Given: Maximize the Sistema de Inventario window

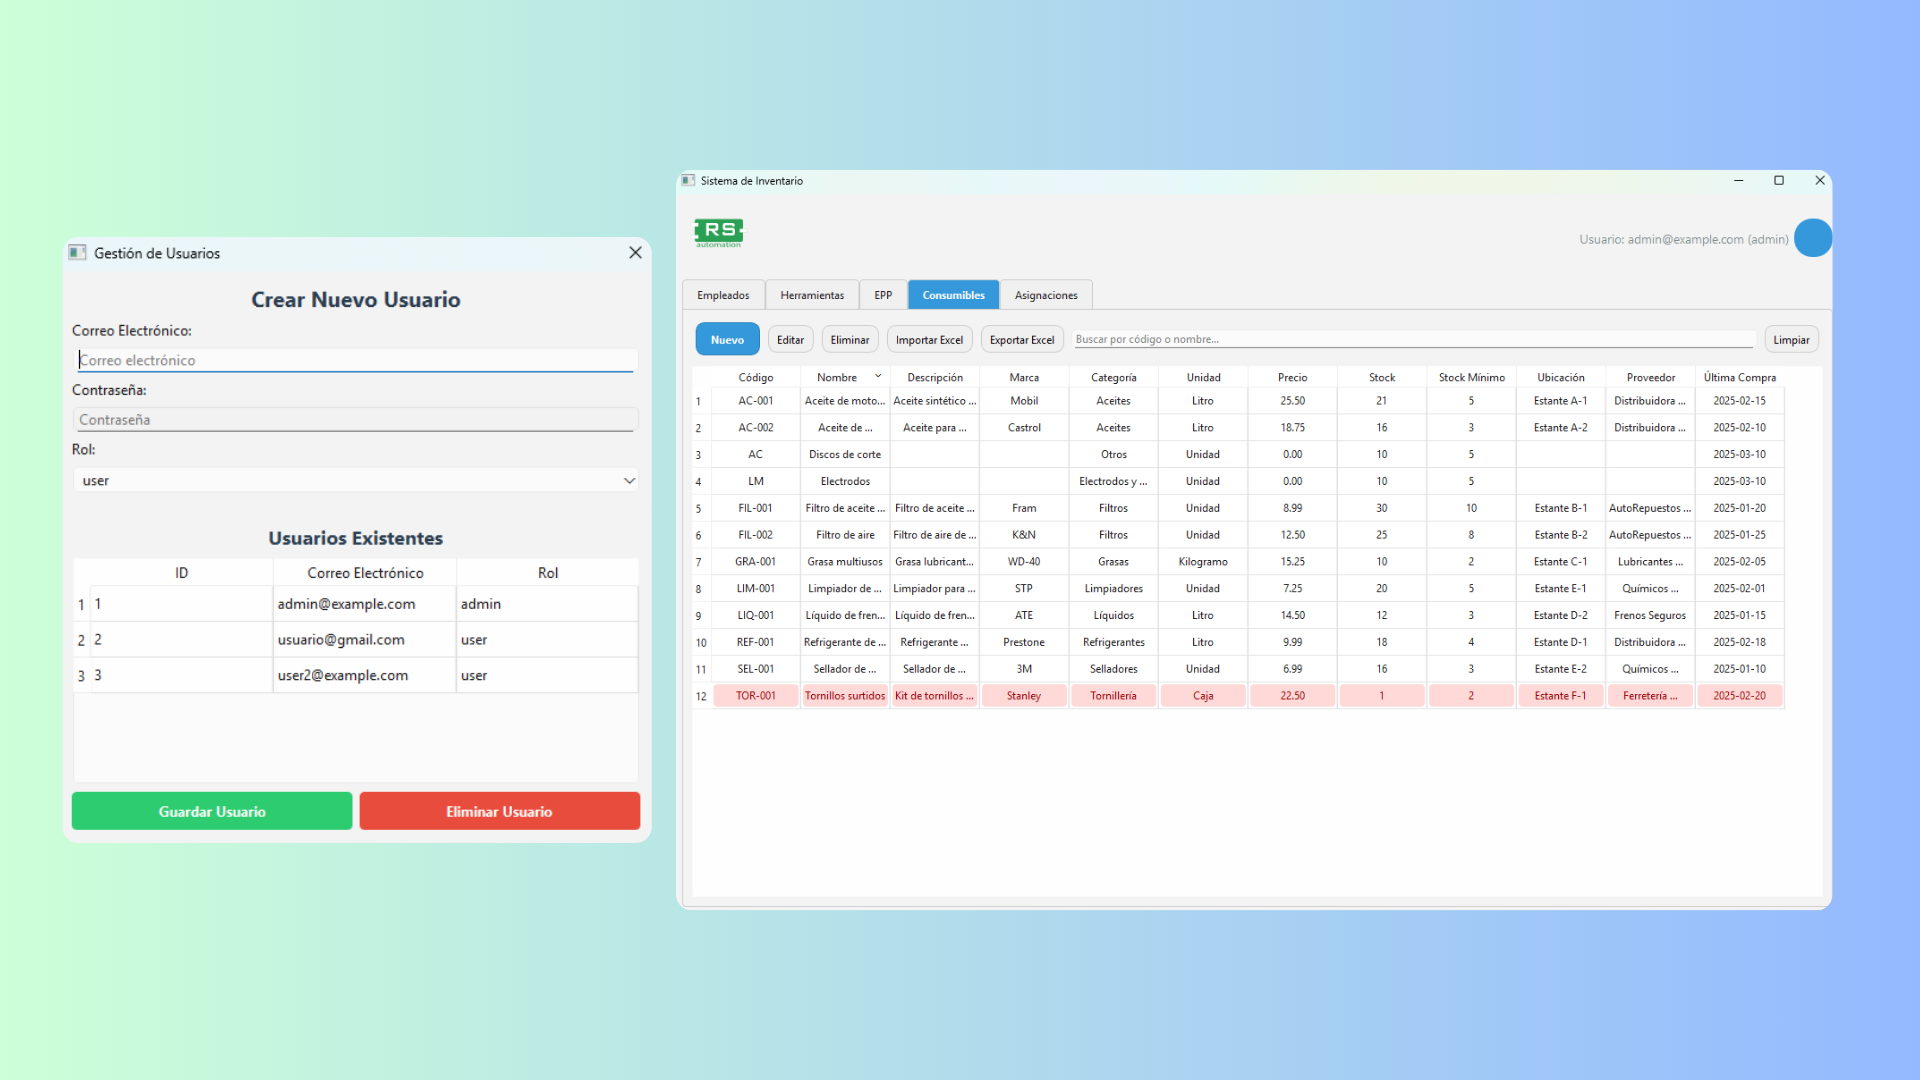Looking at the screenshot, I should [x=1779, y=181].
